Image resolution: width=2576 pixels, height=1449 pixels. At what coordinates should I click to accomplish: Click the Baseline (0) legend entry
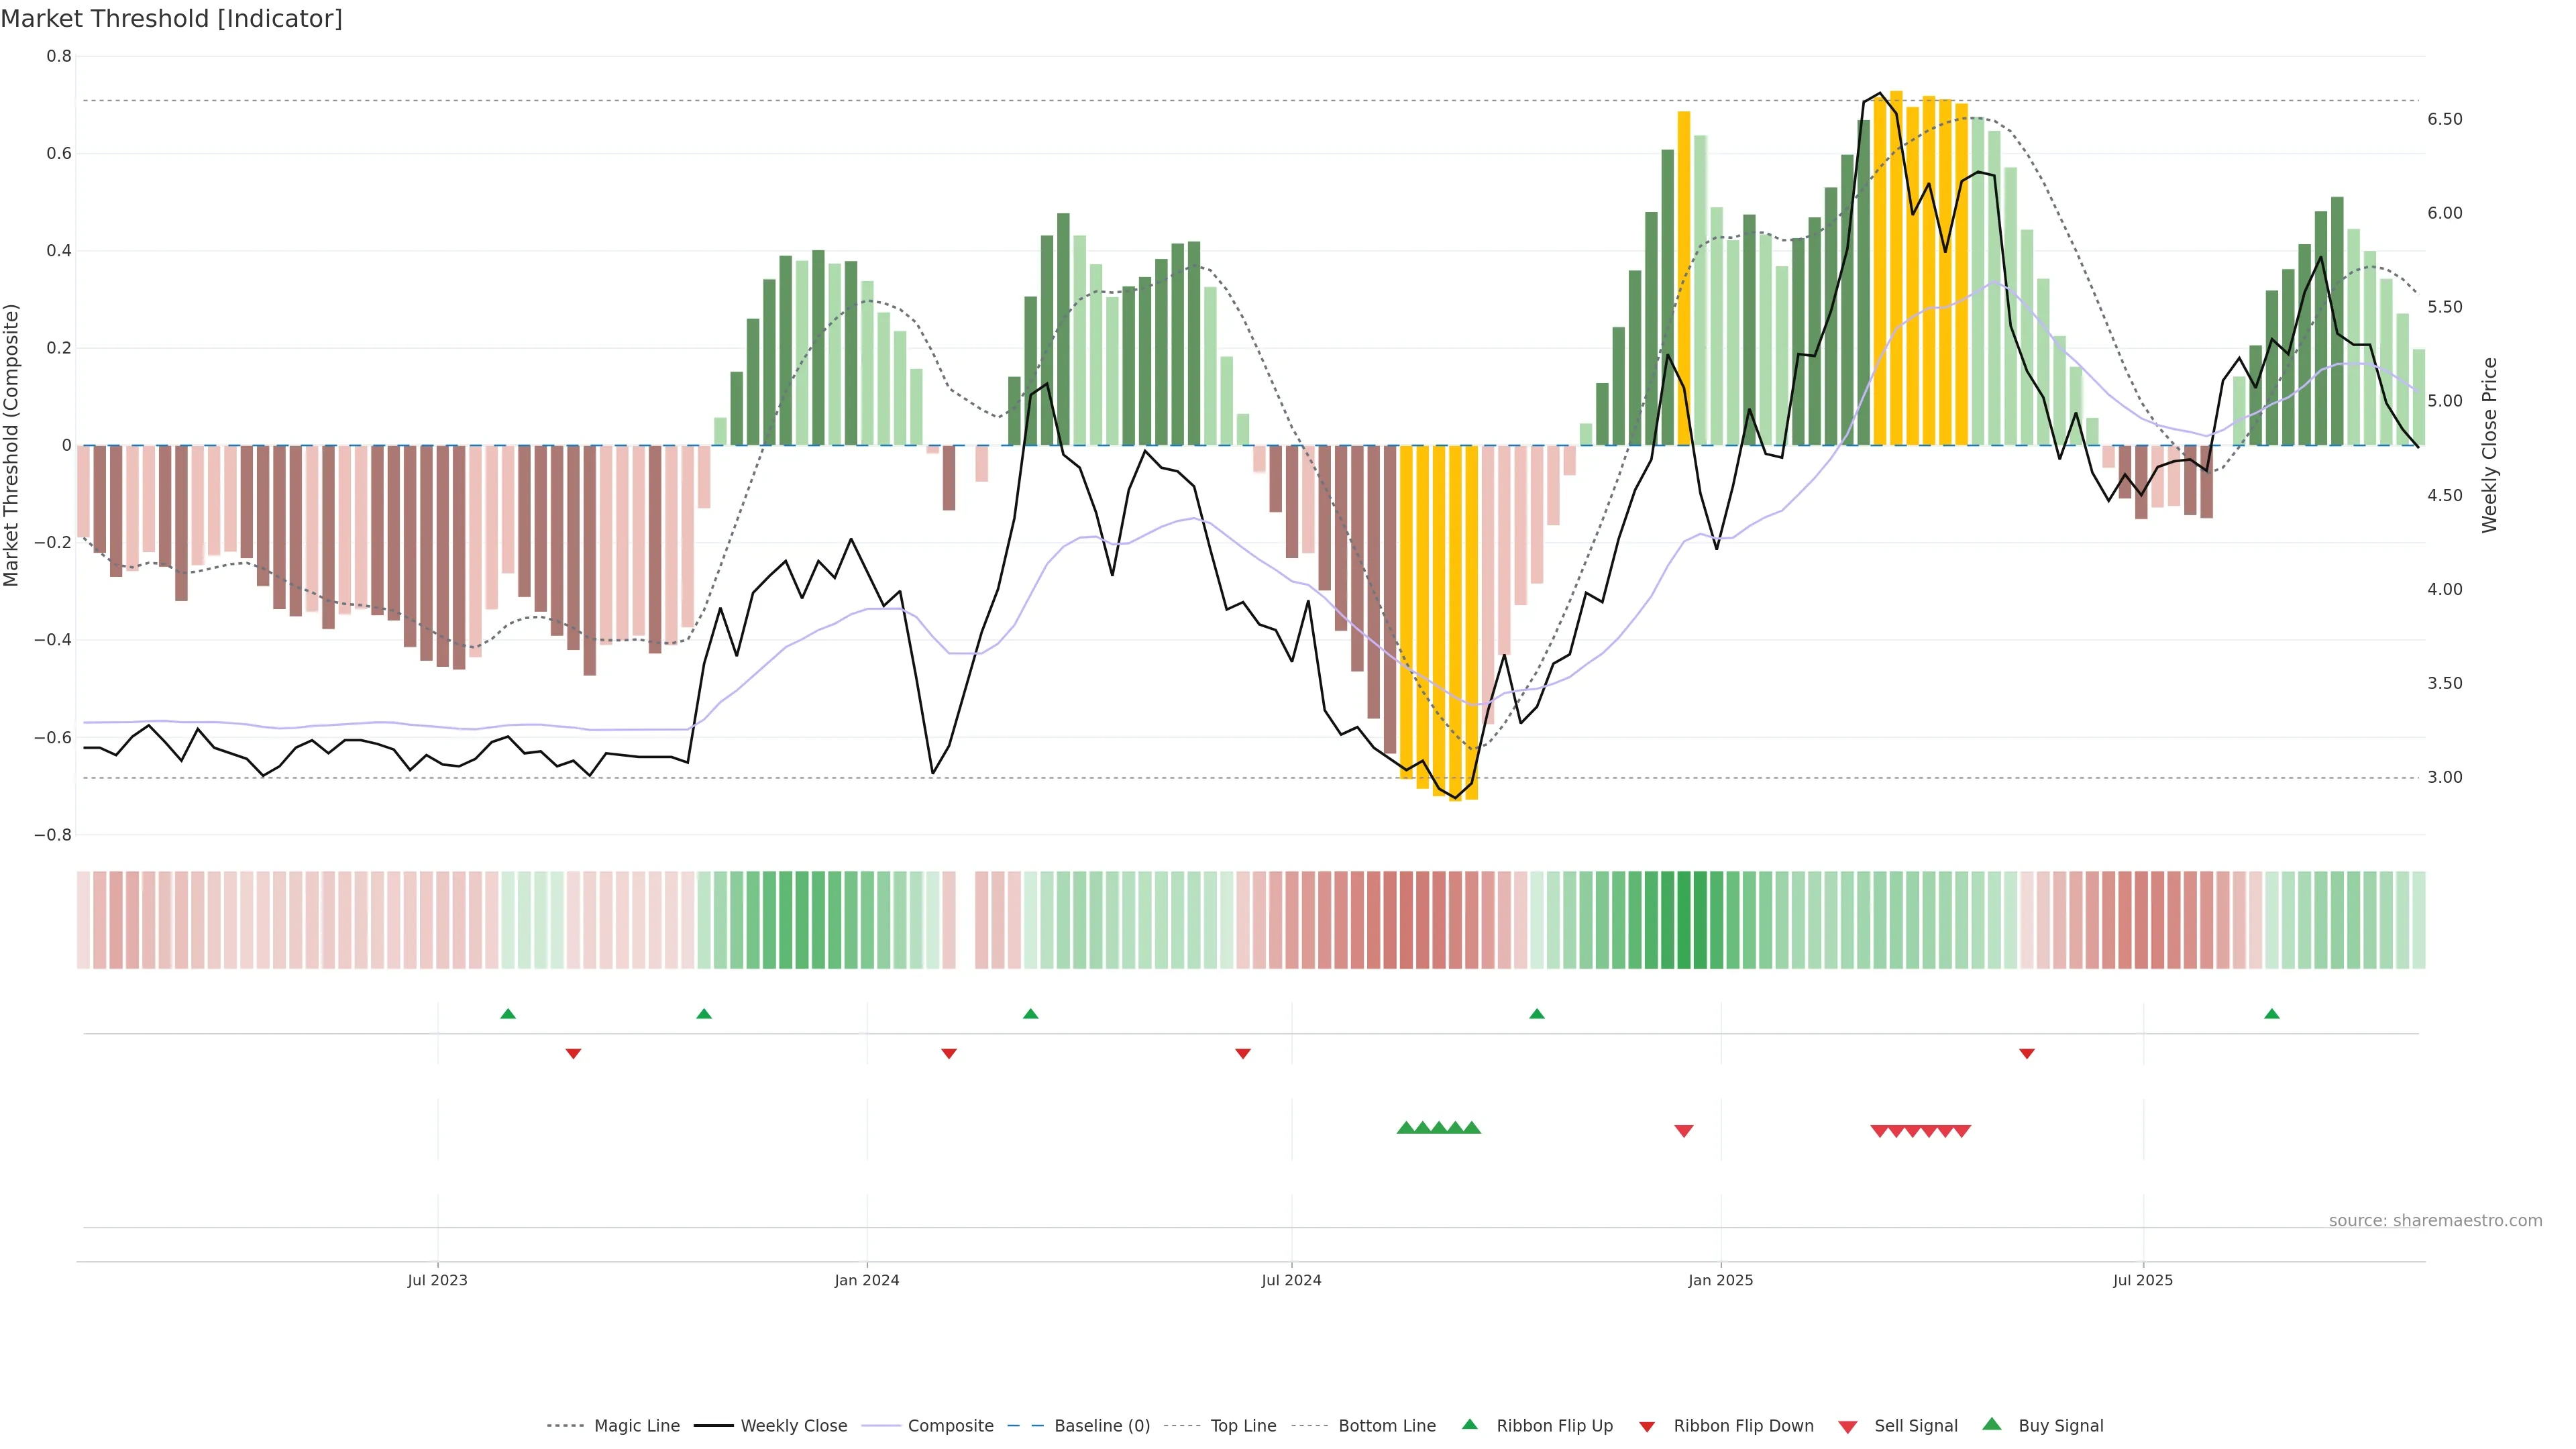(x=1102, y=1426)
